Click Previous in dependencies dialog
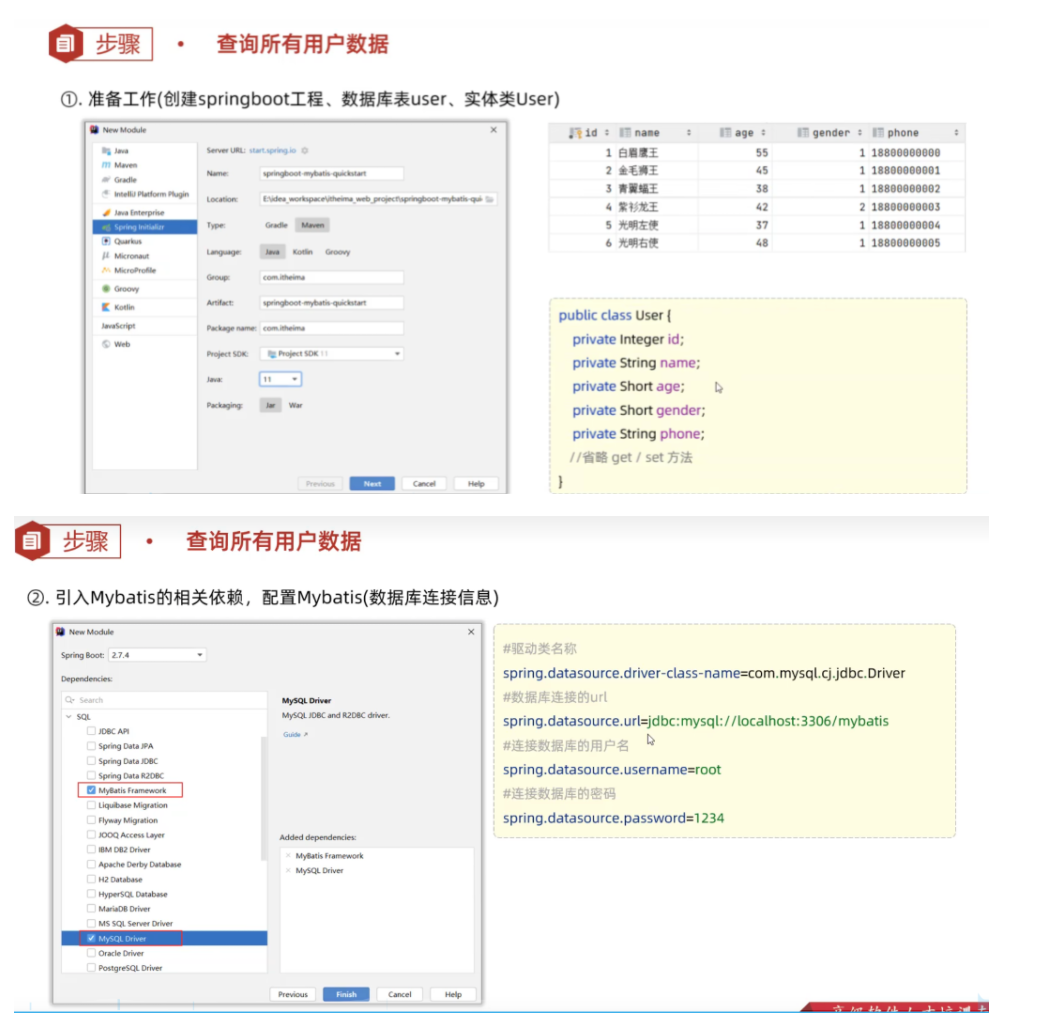 292,994
